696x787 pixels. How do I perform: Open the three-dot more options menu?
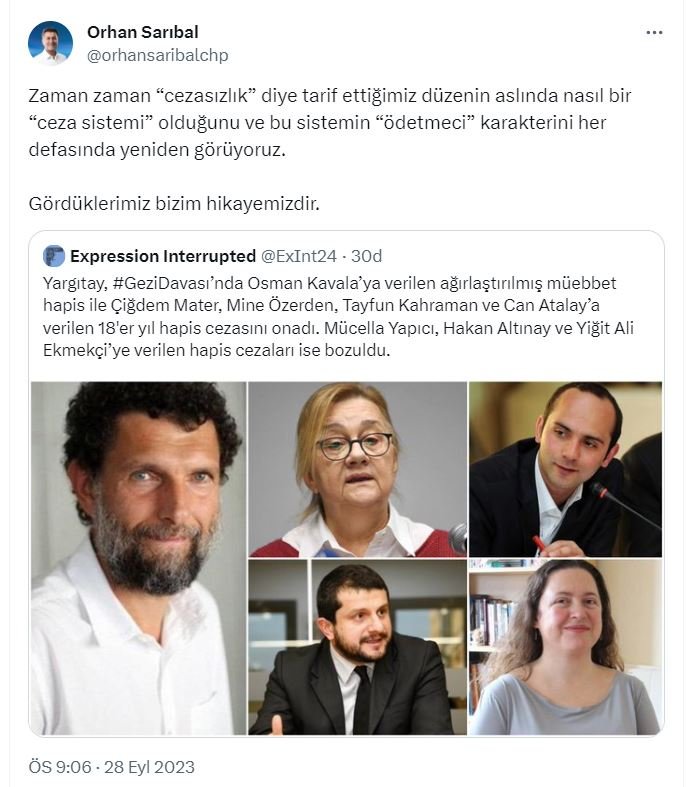[654, 33]
